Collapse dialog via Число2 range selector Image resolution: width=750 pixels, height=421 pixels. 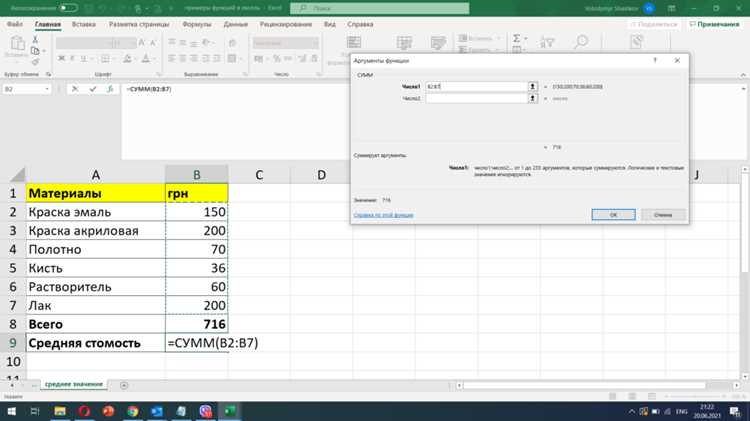(532, 98)
